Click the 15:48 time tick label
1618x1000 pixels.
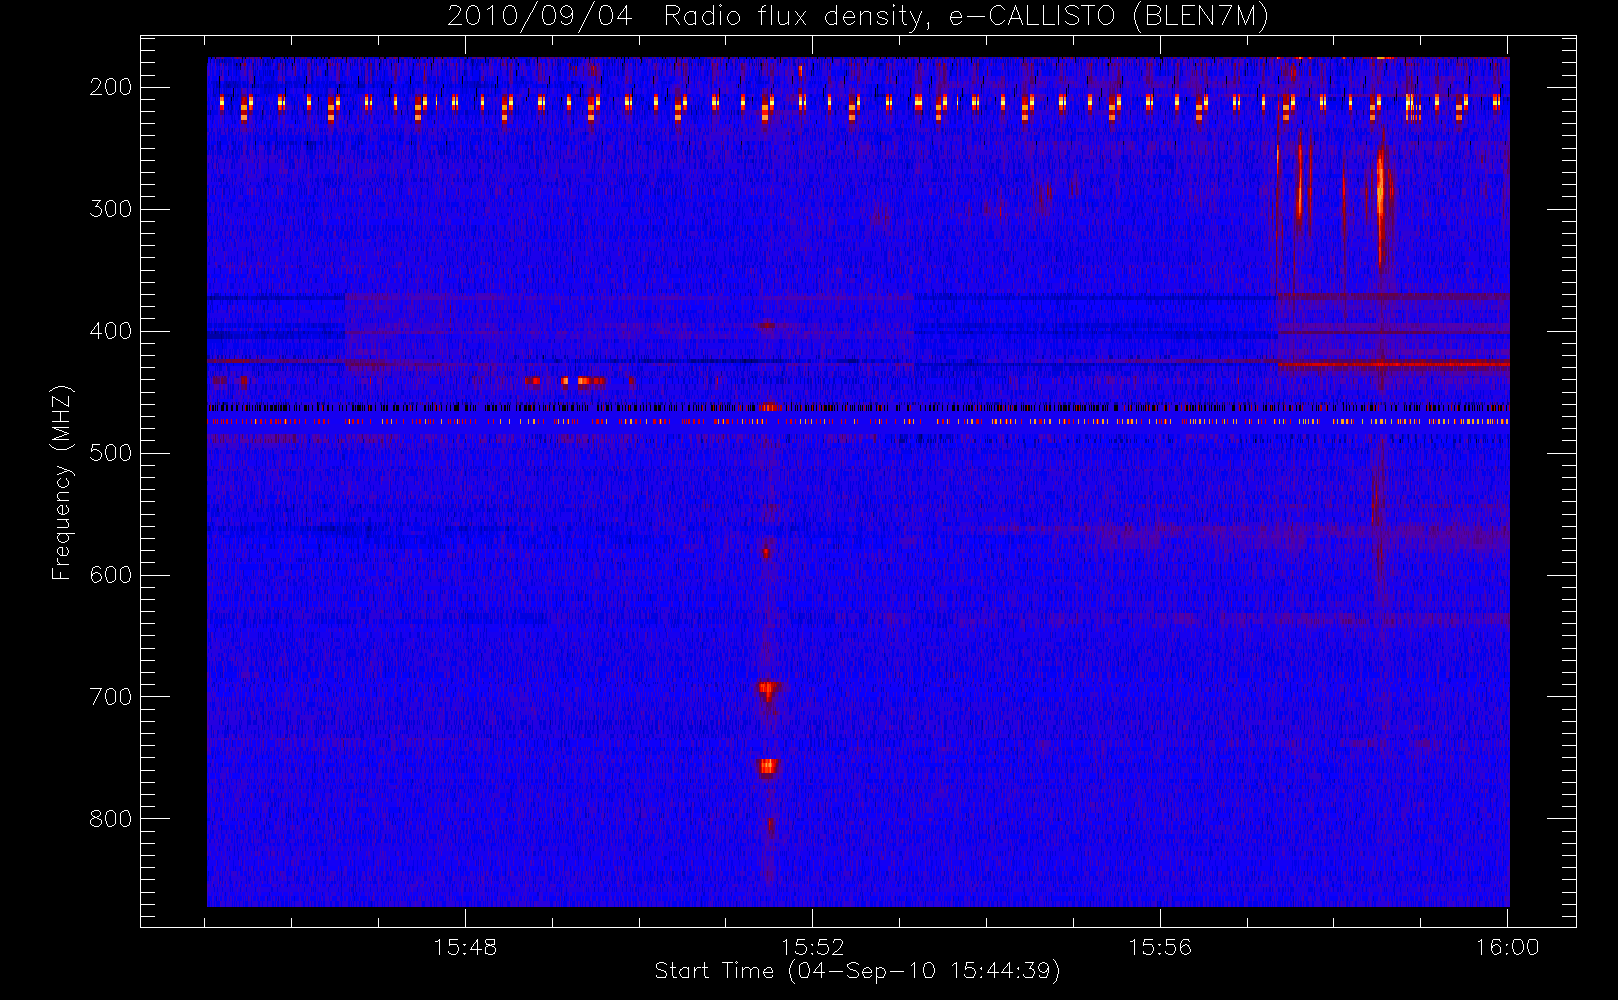pos(465,947)
